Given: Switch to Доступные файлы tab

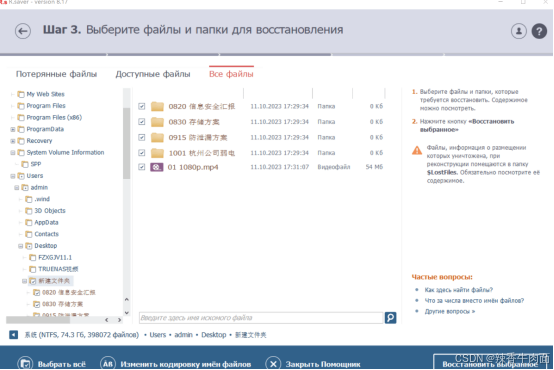Looking at the screenshot, I should pyautogui.click(x=153, y=74).
